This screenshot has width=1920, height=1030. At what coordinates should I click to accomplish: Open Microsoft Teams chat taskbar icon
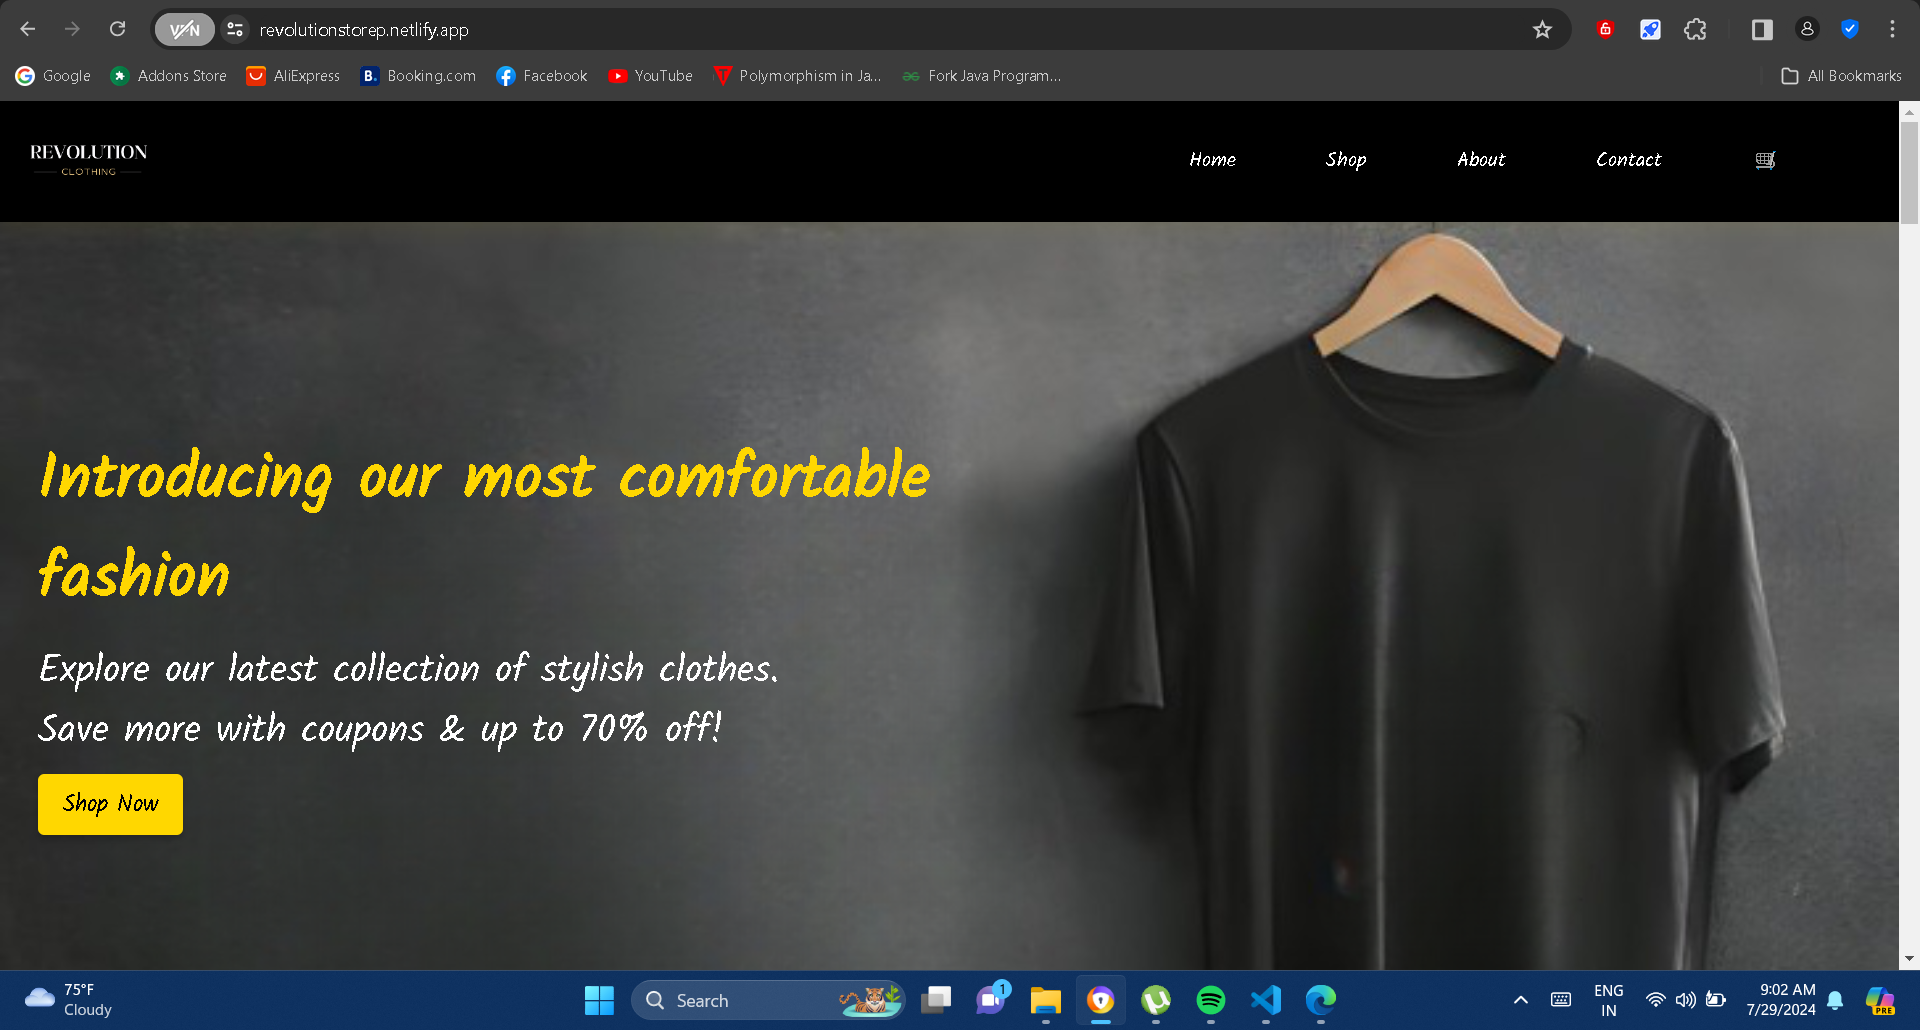991,1000
